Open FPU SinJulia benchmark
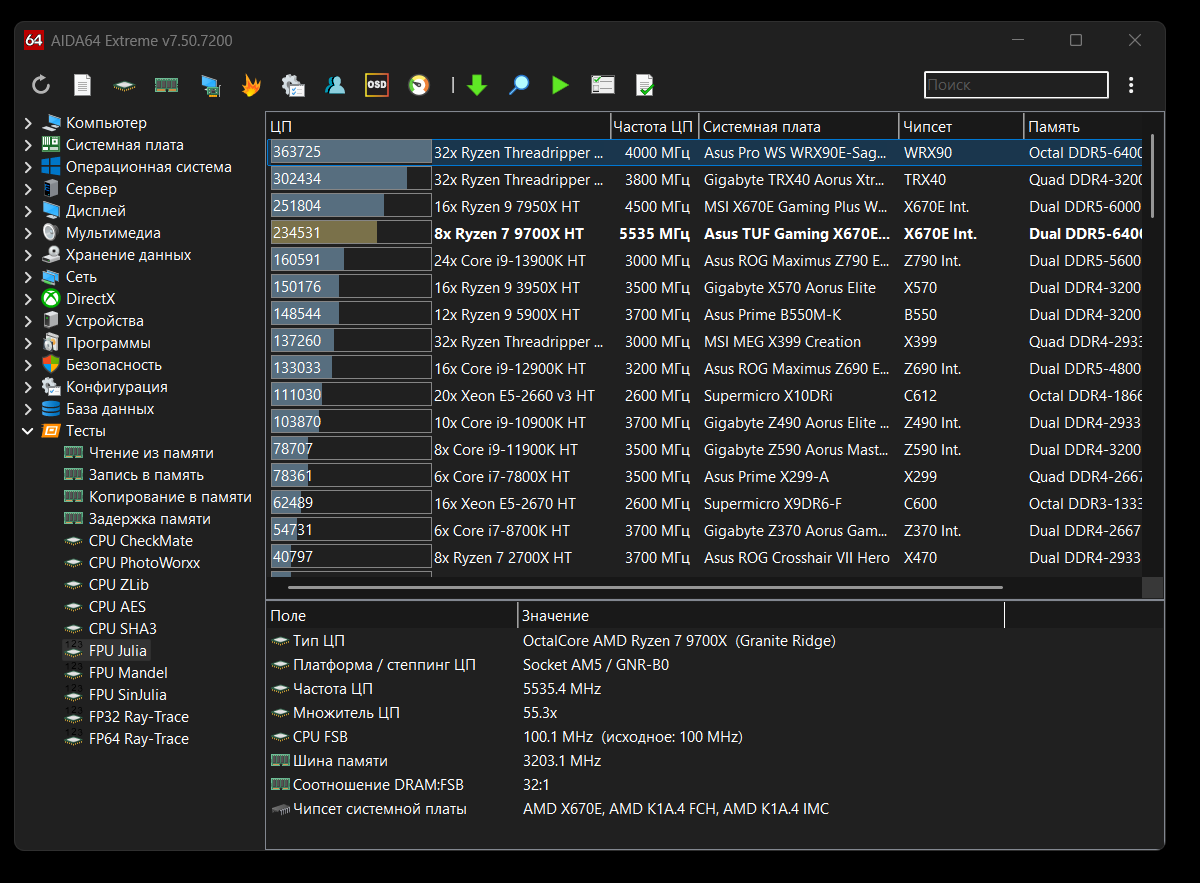 pos(127,695)
